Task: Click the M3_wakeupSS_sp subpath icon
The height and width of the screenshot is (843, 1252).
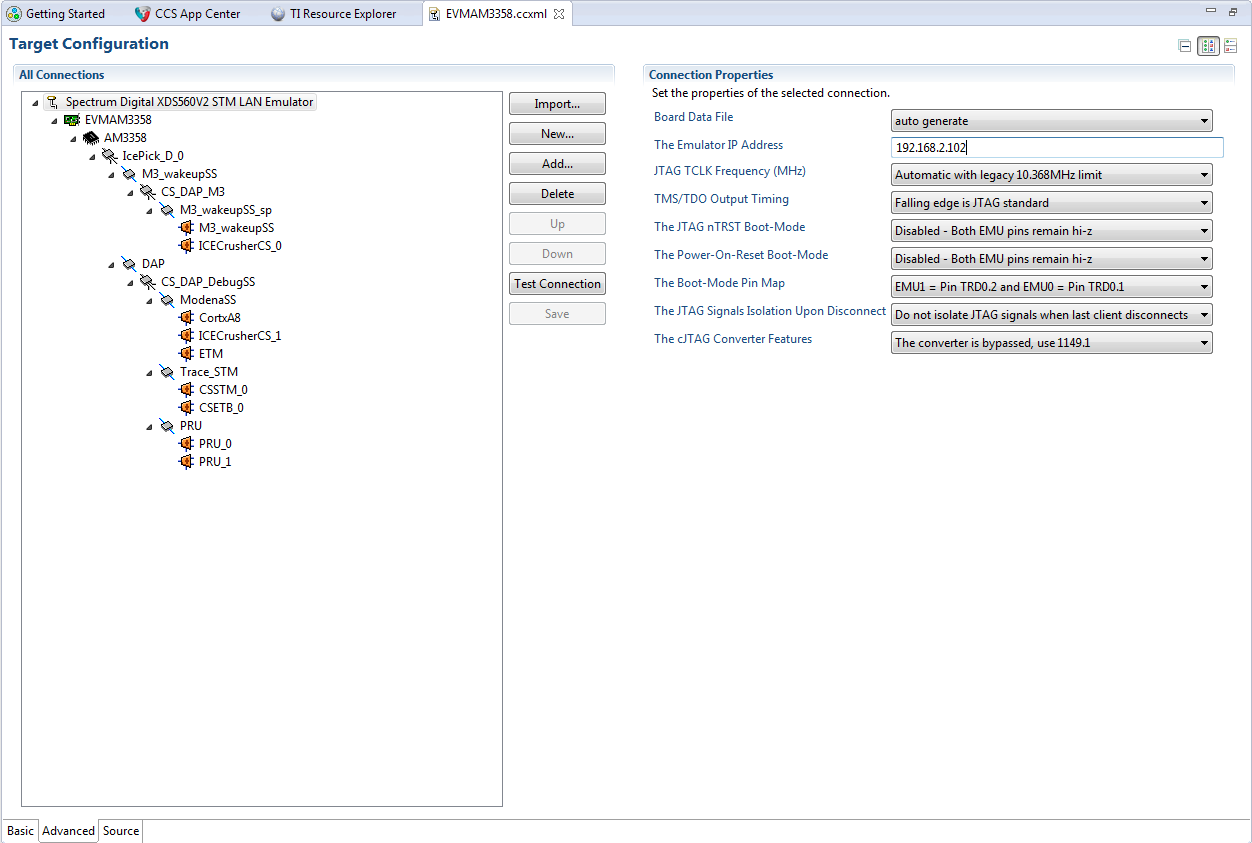Action: point(167,210)
